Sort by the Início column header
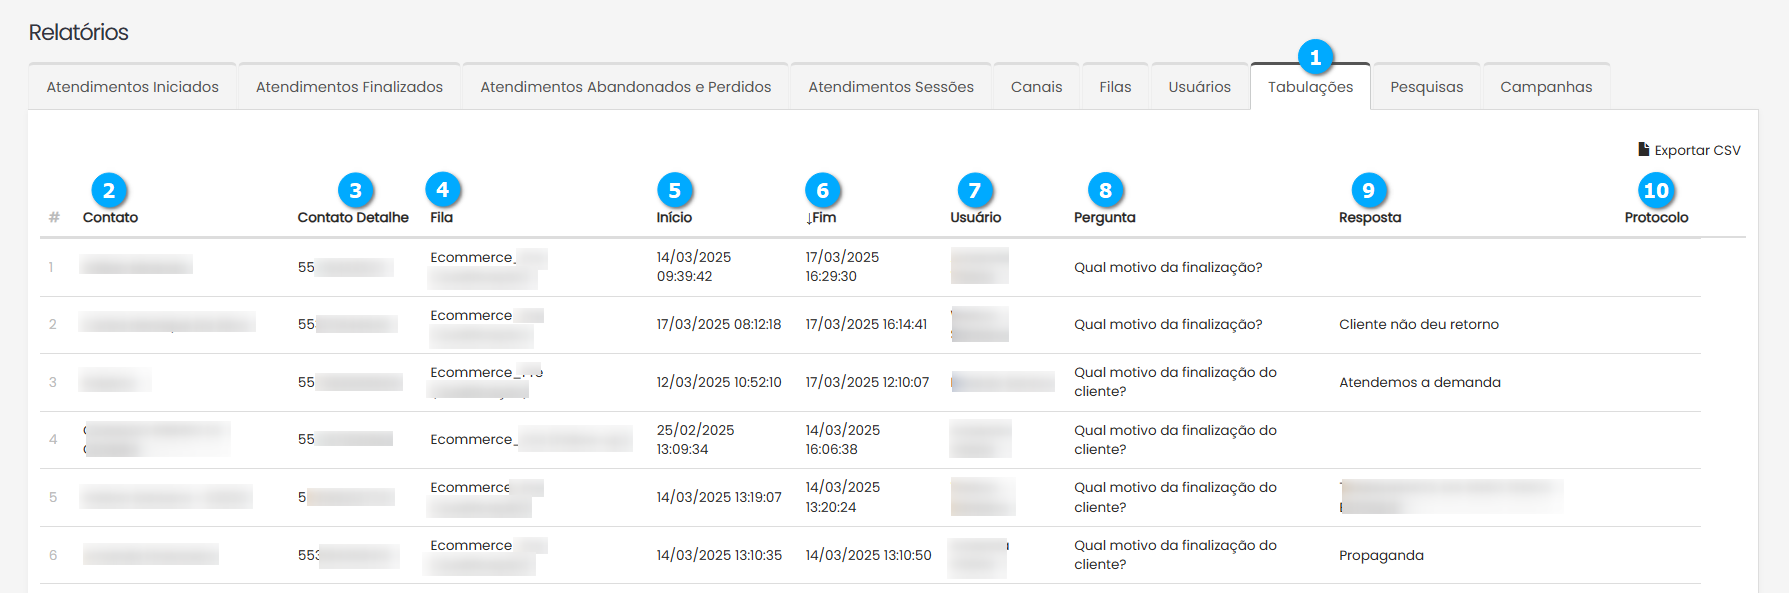Viewport: 1789px width, 593px height. point(674,218)
